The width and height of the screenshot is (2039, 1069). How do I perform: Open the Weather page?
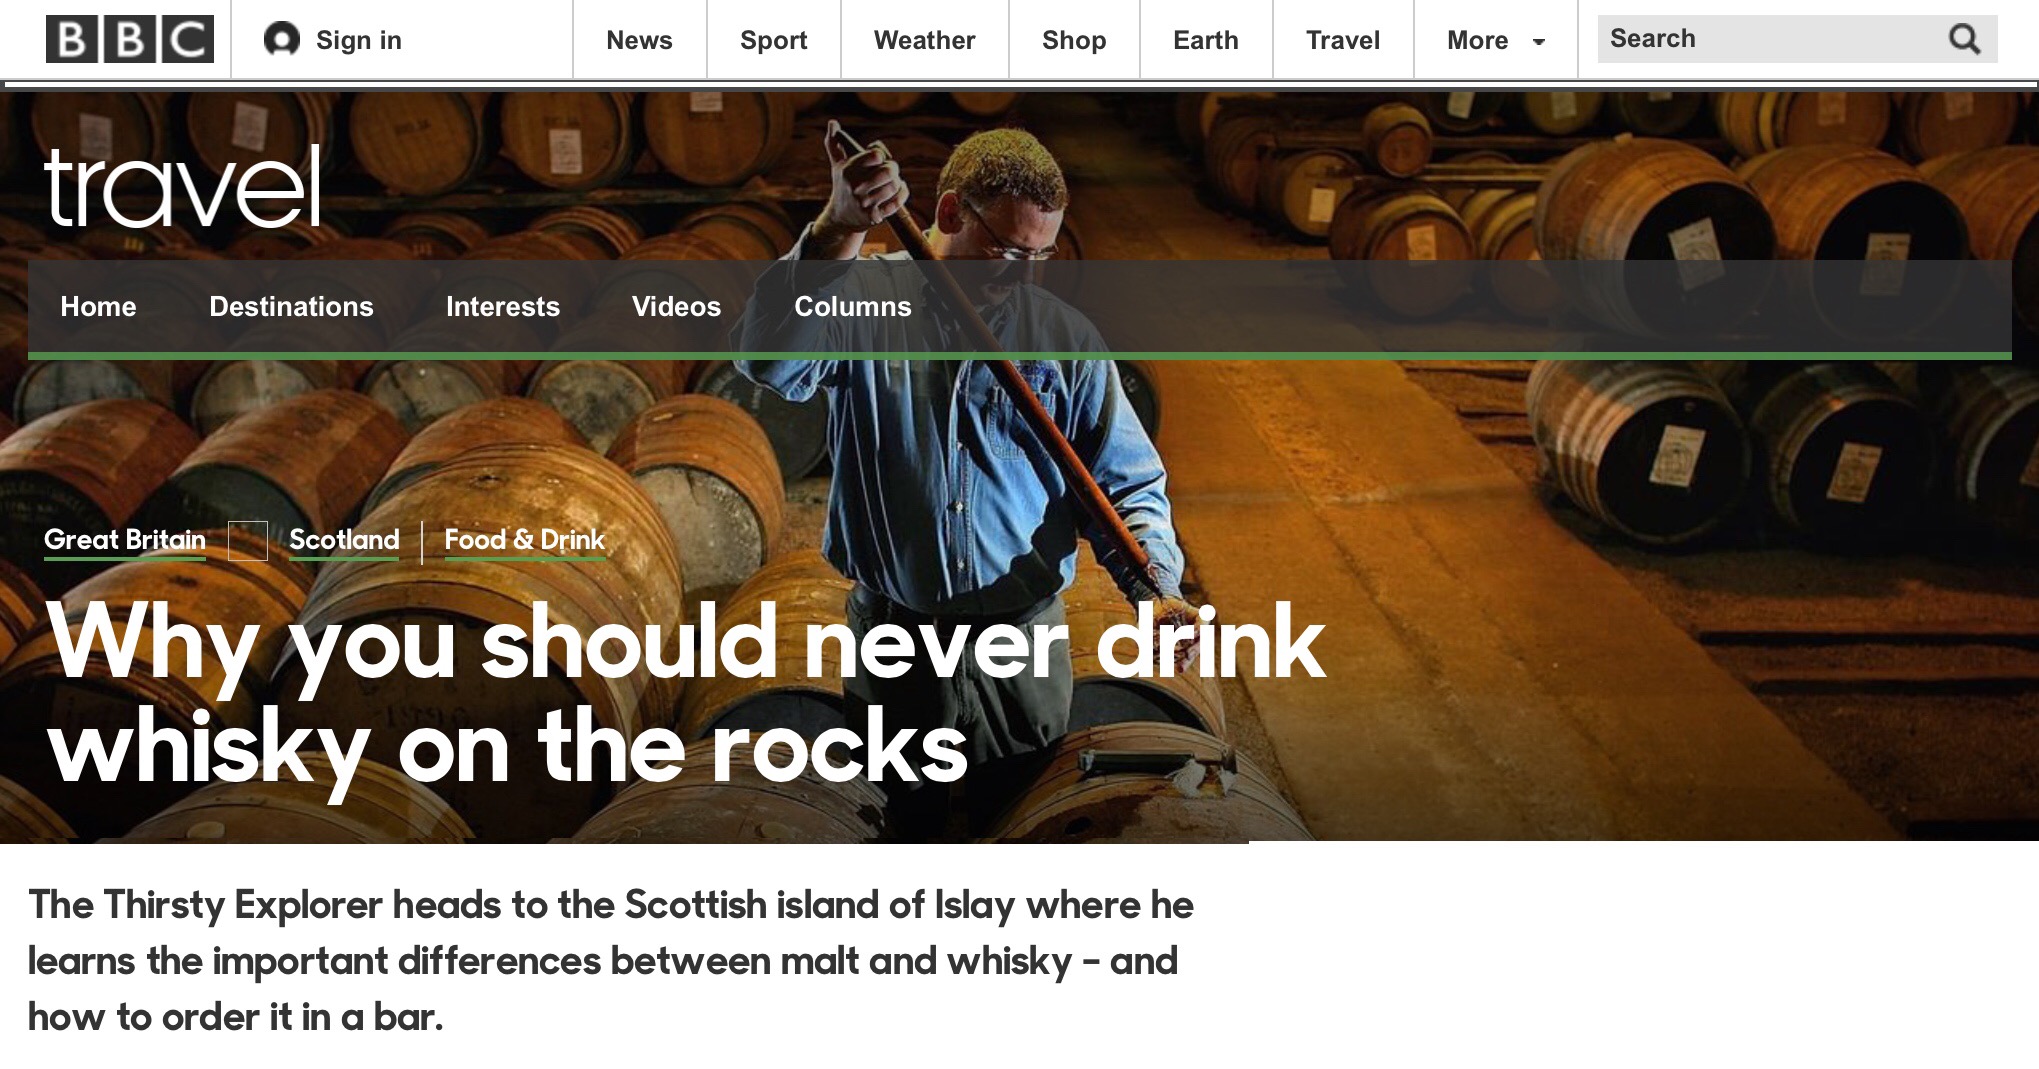click(924, 40)
